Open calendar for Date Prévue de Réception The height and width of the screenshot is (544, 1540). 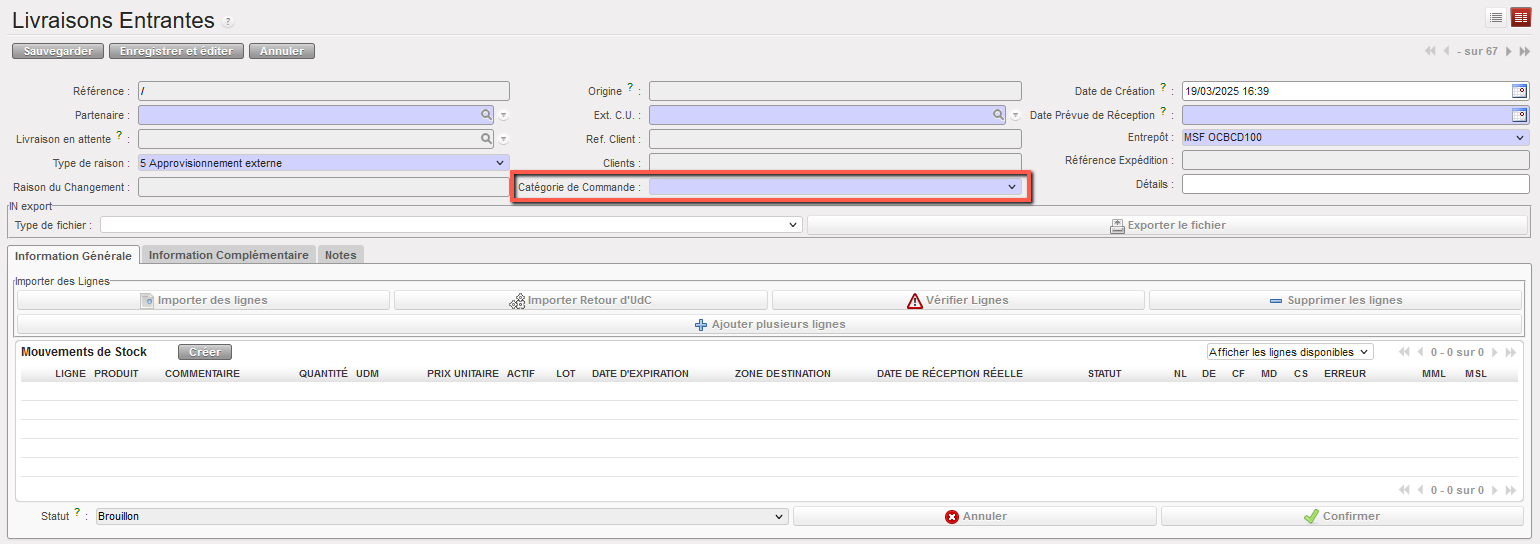click(x=1519, y=115)
